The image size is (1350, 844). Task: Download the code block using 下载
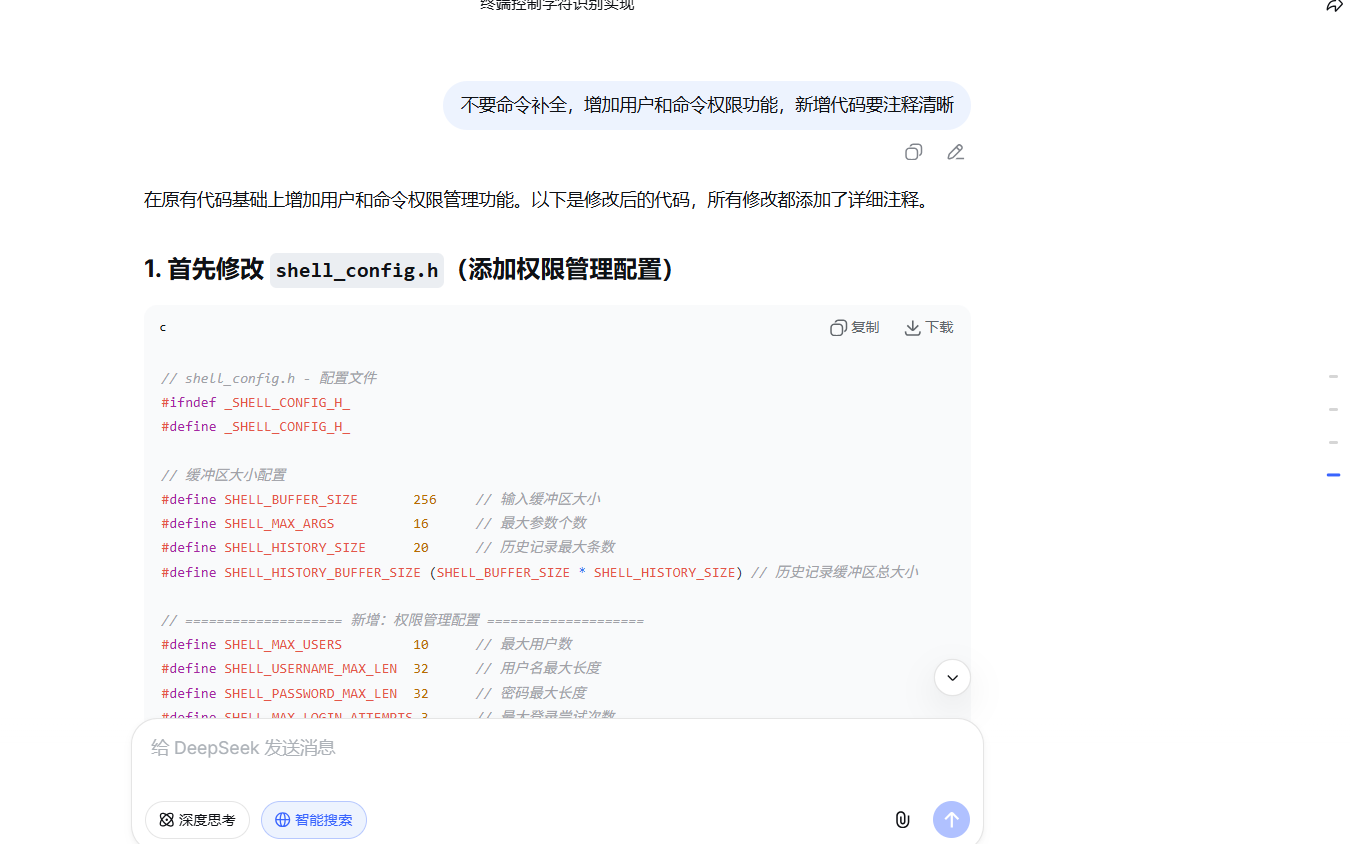point(929,328)
